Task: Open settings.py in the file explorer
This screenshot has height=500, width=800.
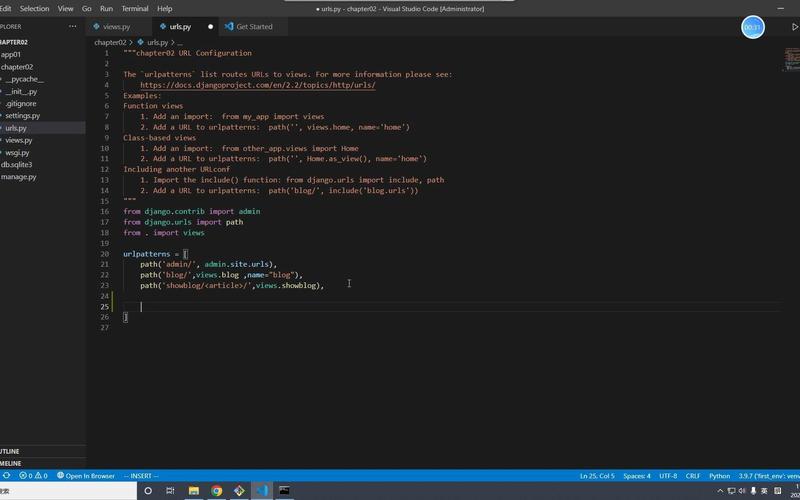Action: click(x=22, y=116)
